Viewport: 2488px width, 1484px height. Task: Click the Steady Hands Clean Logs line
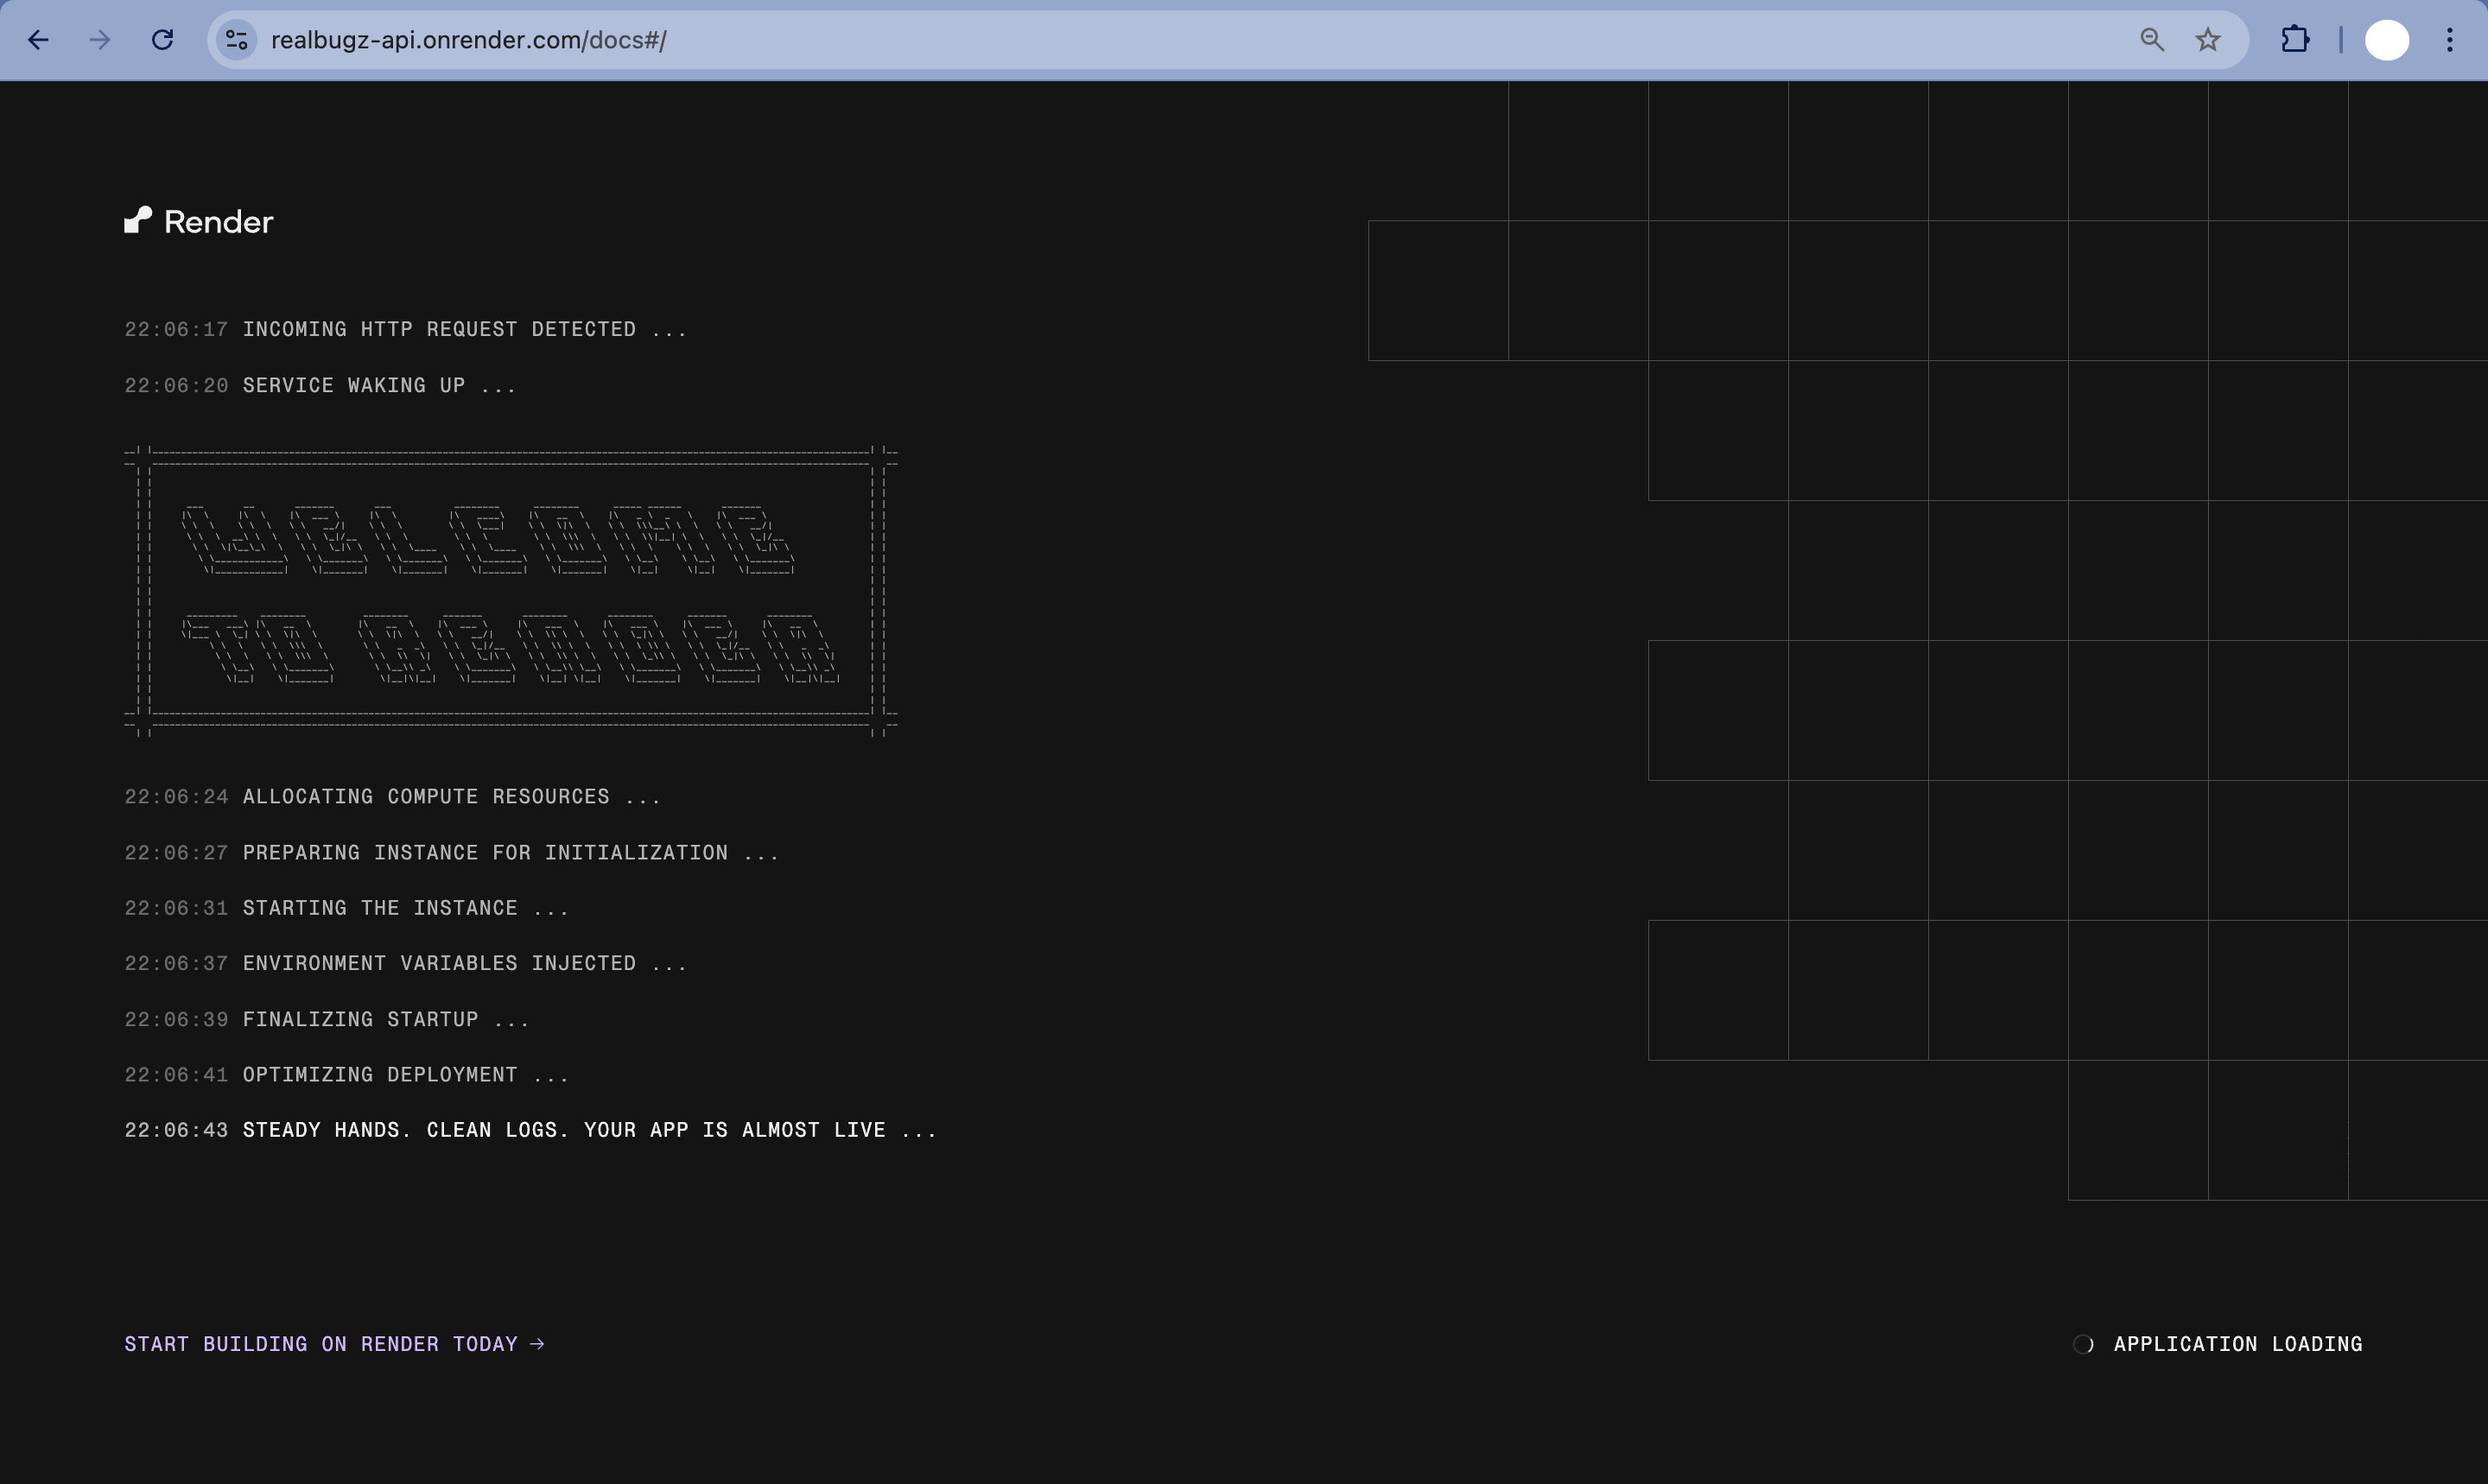[588, 1130]
